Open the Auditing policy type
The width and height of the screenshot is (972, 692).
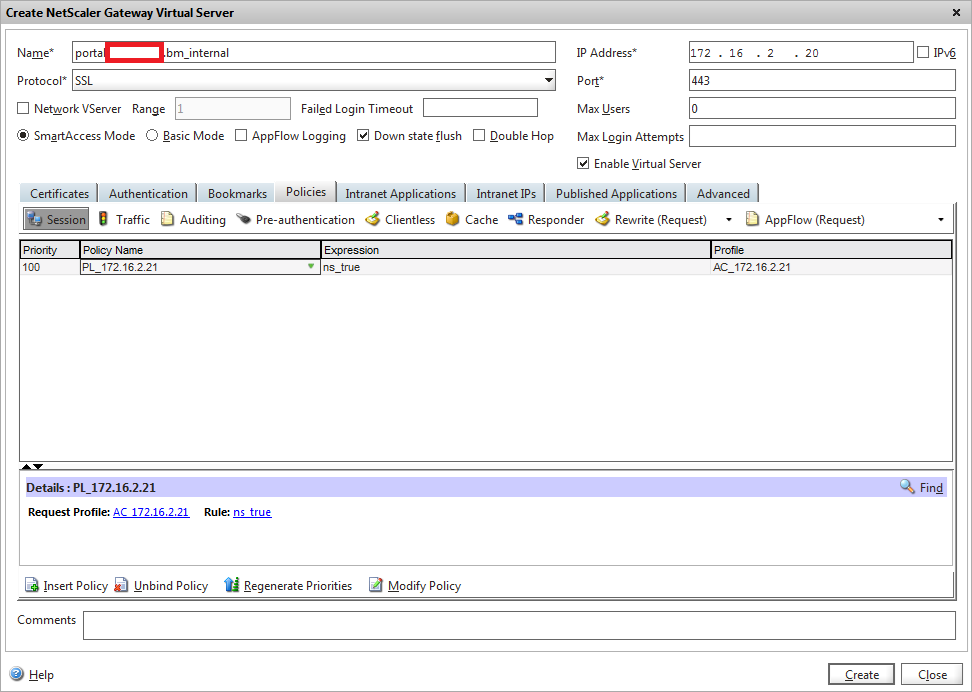click(x=193, y=220)
